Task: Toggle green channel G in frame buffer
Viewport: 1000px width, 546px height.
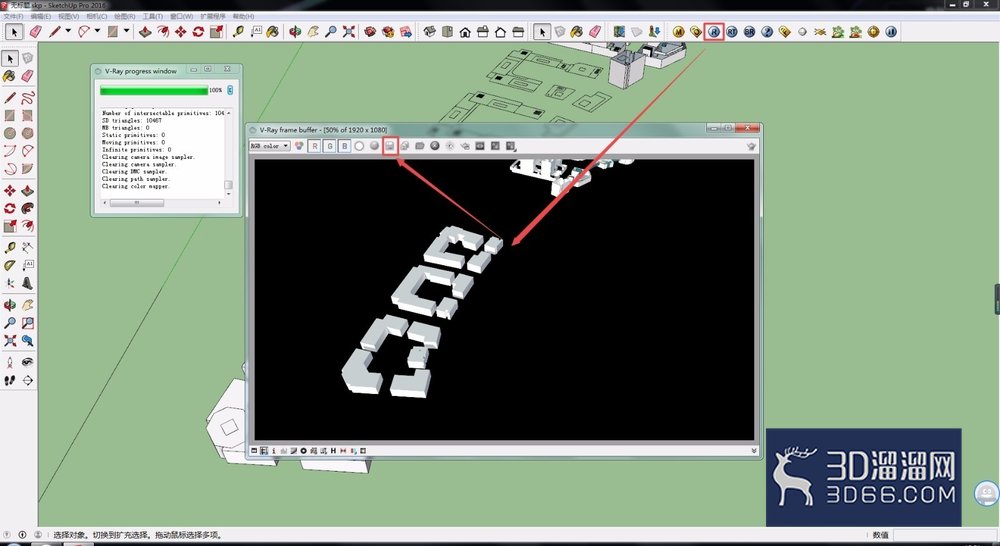Action: click(x=330, y=146)
